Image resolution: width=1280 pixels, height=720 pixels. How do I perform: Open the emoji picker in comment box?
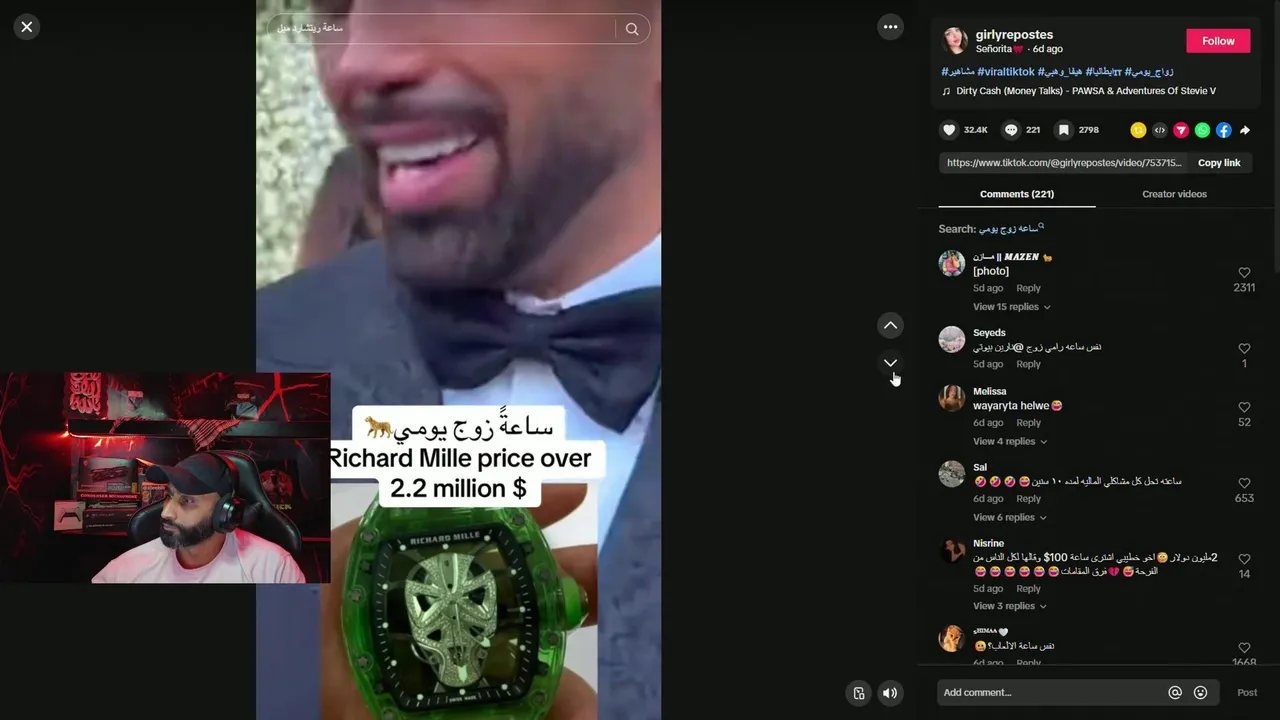[x=1200, y=692]
